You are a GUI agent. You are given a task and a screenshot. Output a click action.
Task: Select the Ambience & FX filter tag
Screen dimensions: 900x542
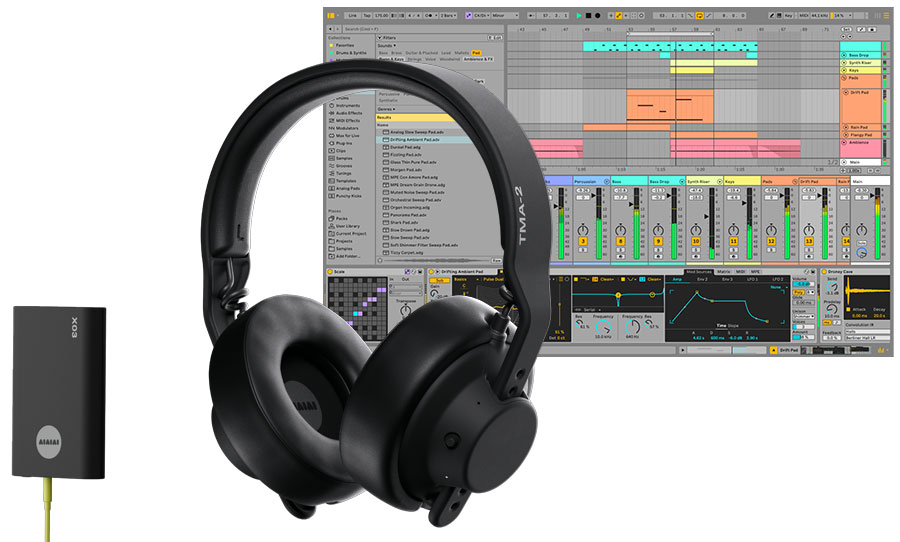(x=479, y=60)
